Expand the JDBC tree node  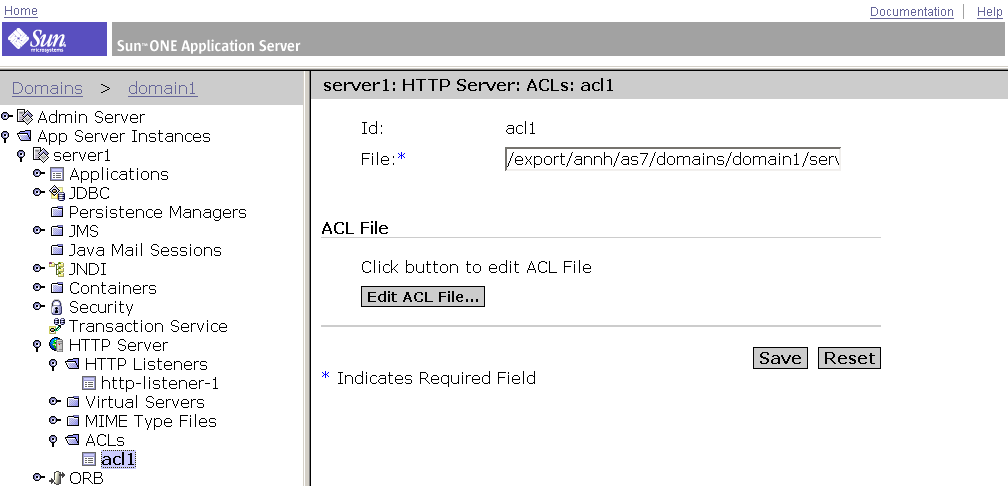[x=39, y=192]
